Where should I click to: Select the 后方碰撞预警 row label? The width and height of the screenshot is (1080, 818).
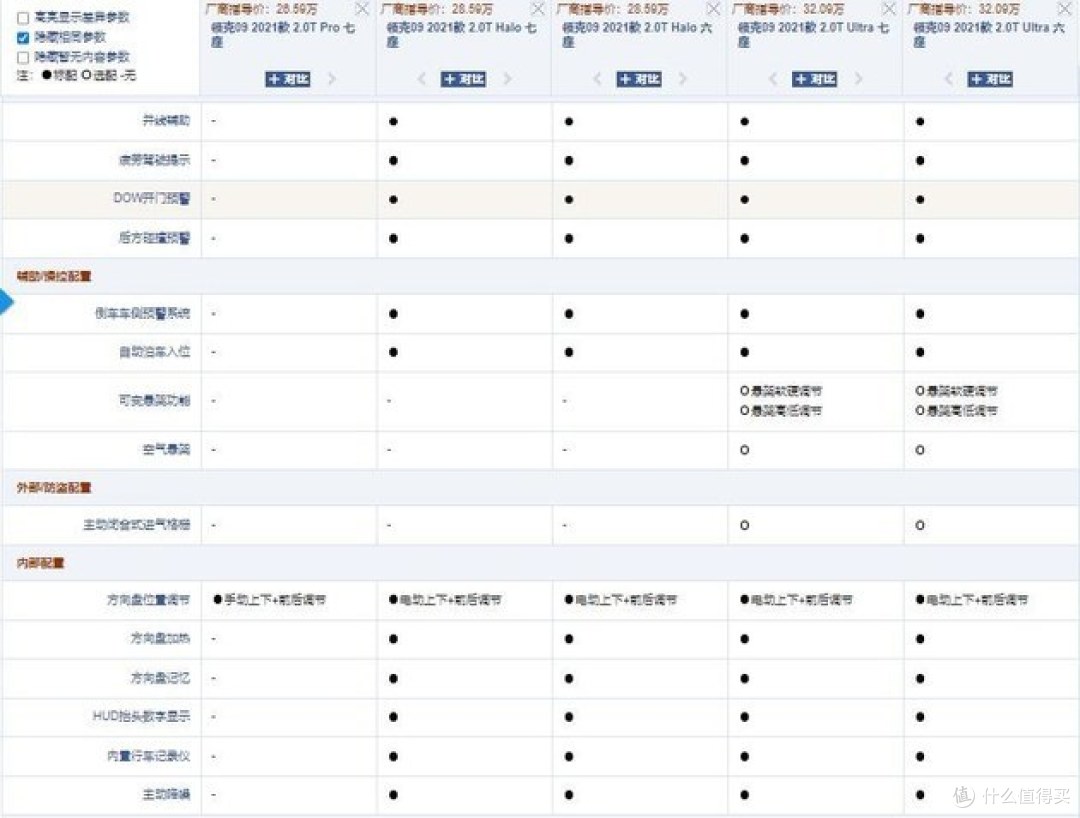click(x=154, y=238)
